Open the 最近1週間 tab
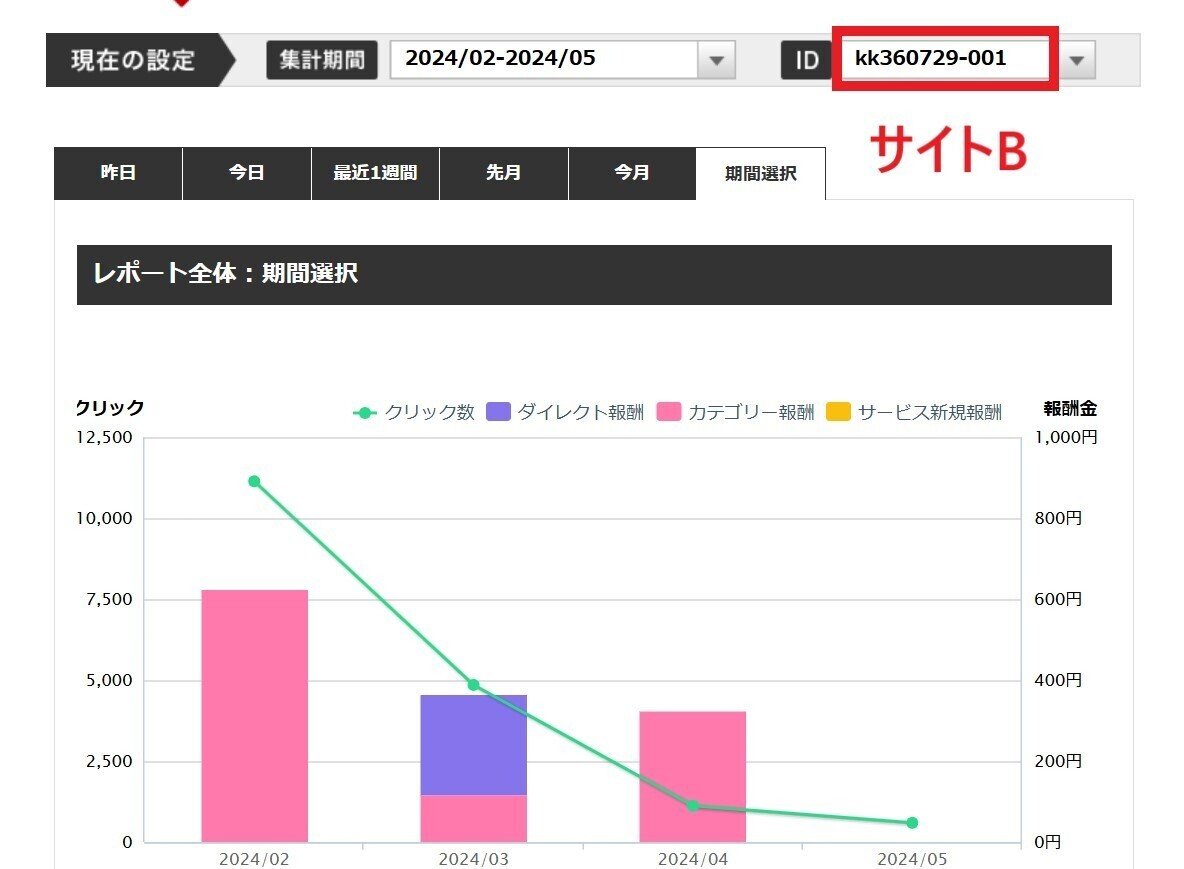This screenshot has width=1184, height=869. click(x=375, y=173)
